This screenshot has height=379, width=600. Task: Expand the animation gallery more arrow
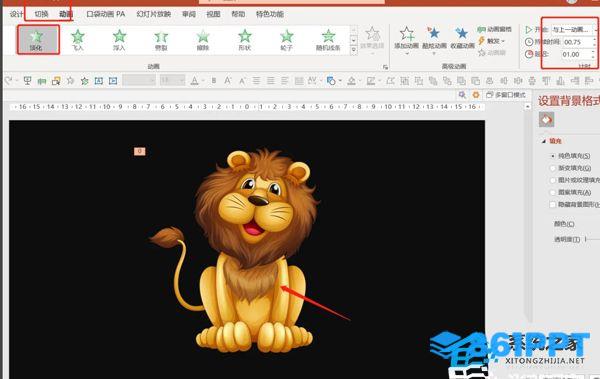354,50
